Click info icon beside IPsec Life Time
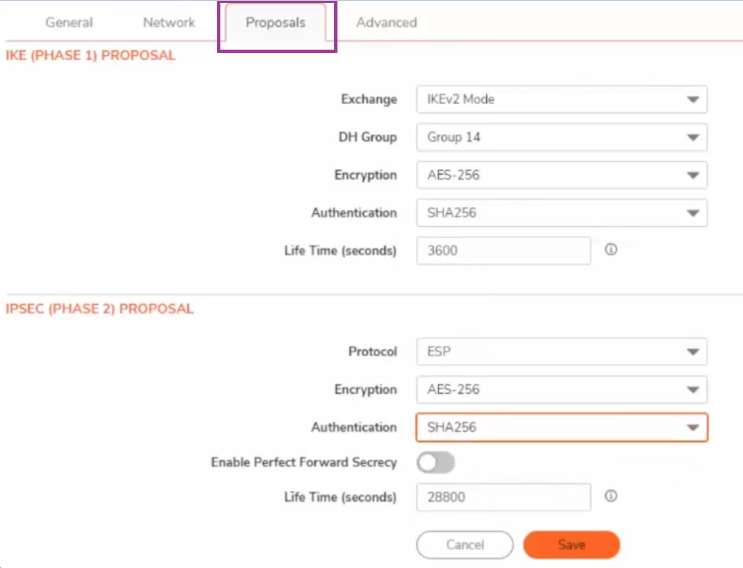Image resolution: width=743 pixels, height=568 pixels. point(611,496)
